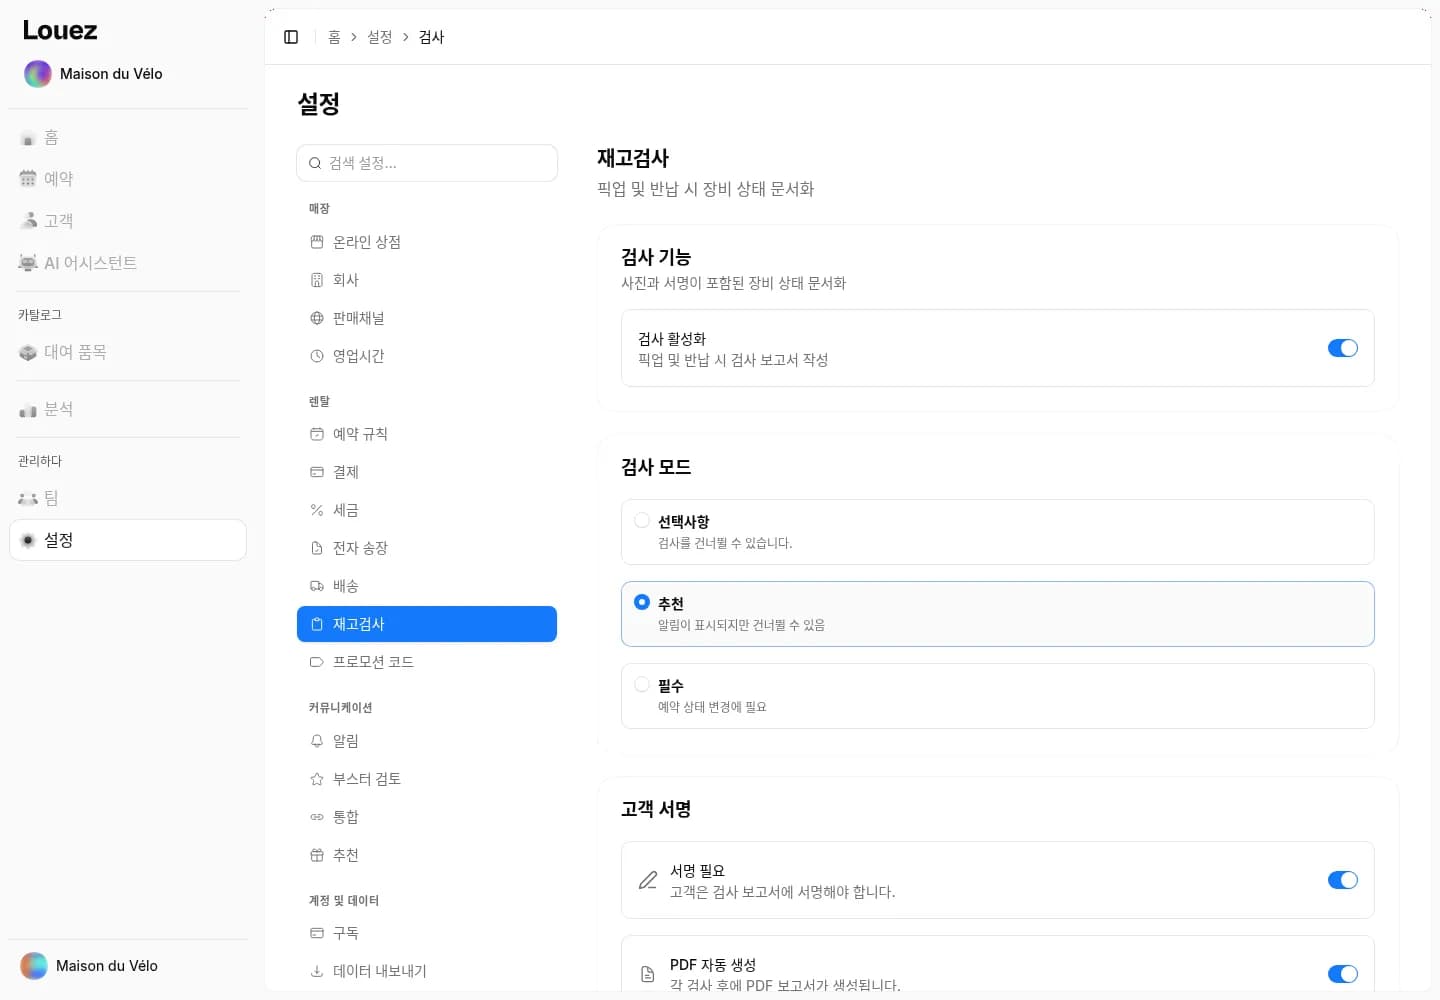Open 온라인 상점 store icon settings
Screen dimensions: 1440x1000
pos(317,242)
